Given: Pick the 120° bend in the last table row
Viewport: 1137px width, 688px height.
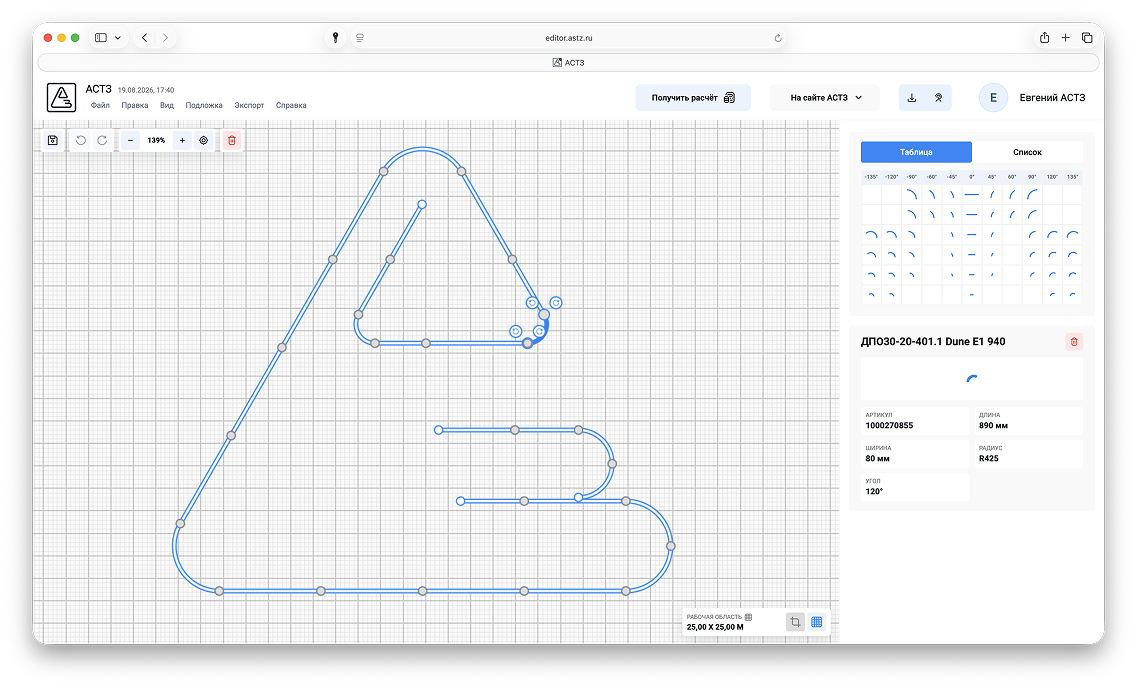Looking at the screenshot, I should click(1052, 295).
